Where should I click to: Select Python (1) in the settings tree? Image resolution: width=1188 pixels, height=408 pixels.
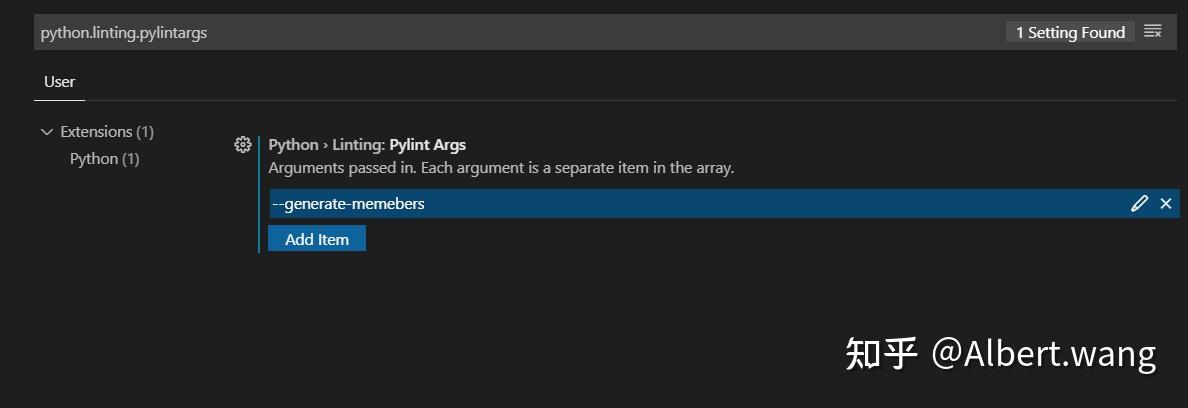pos(104,159)
